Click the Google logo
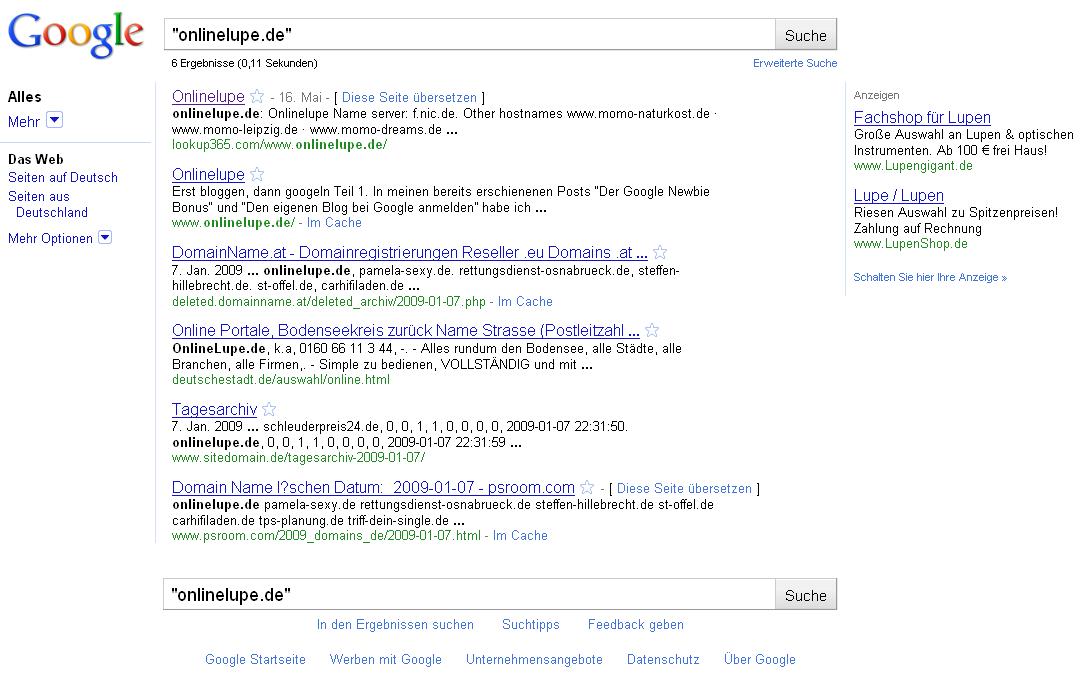1085x673 pixels. point(76,35)
